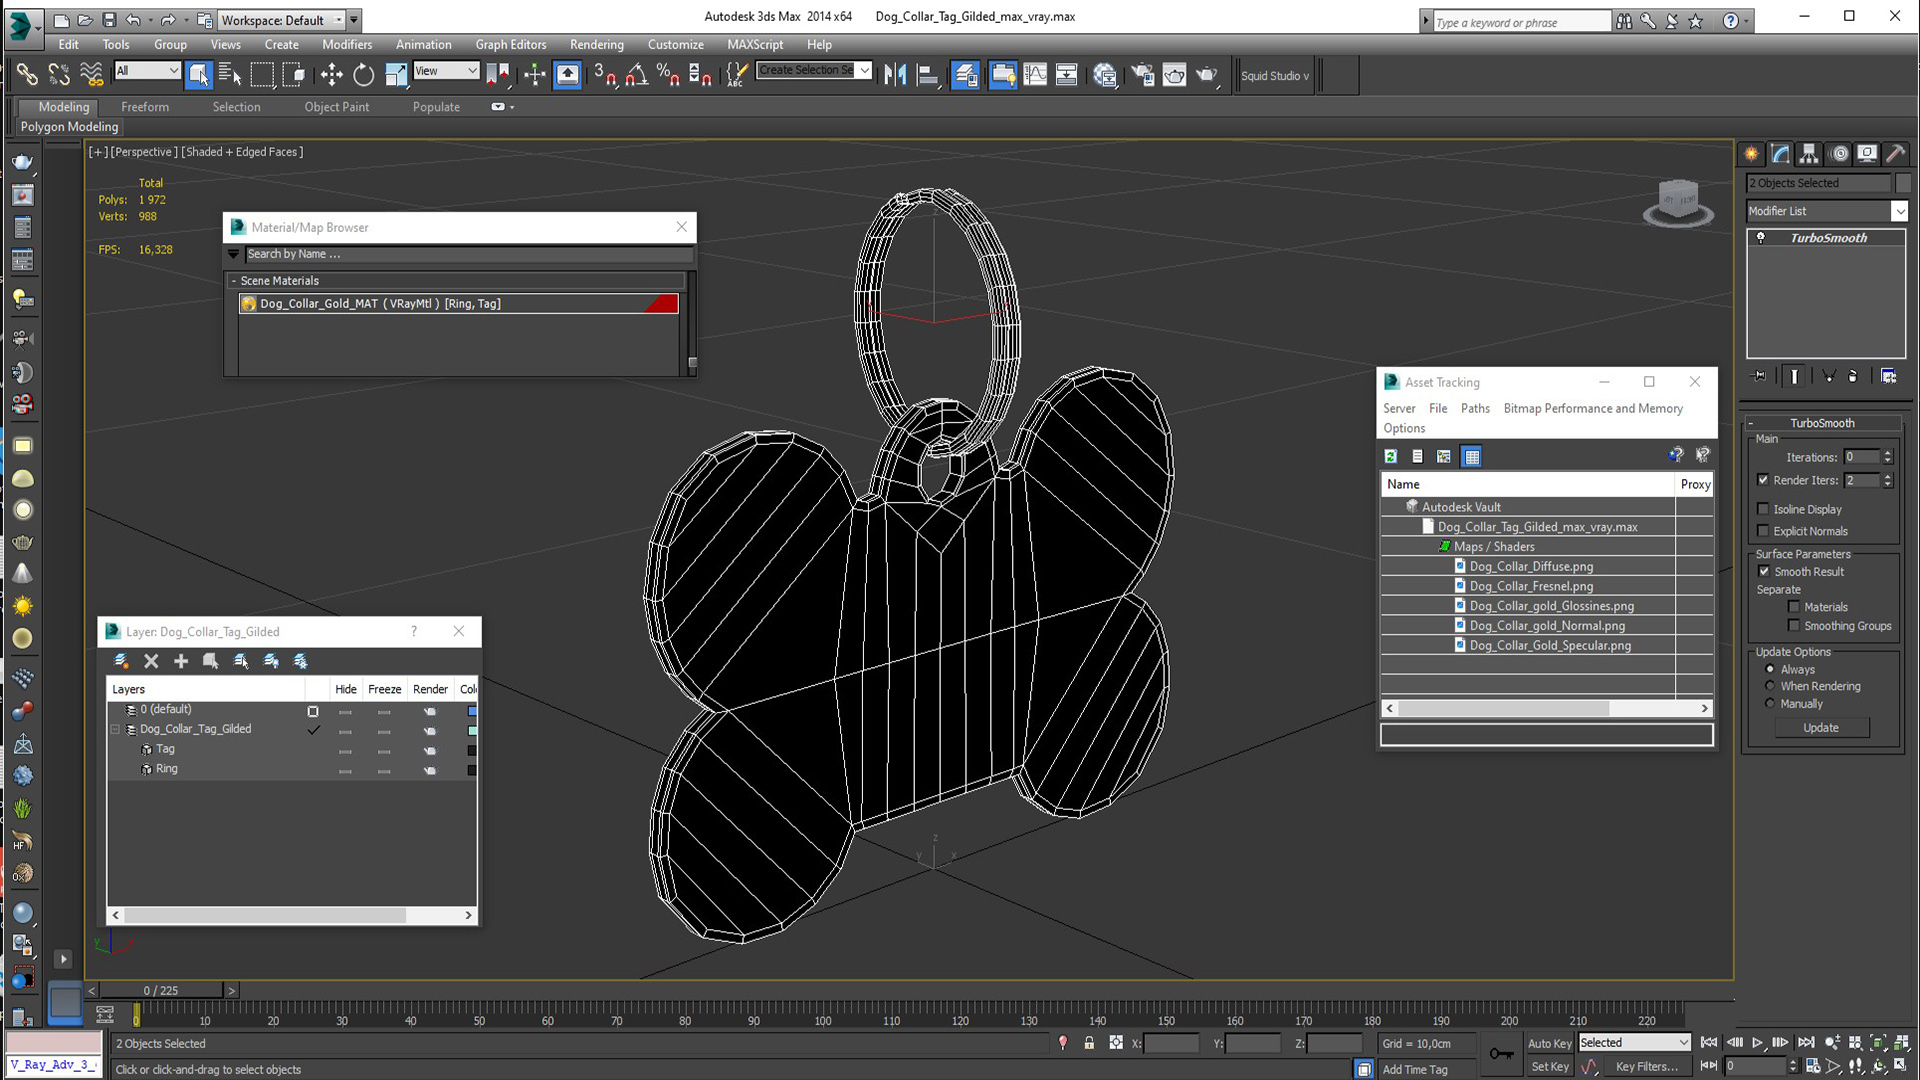
Task: Select the Move tool in main toolbar
Action: tap(331, 75)
